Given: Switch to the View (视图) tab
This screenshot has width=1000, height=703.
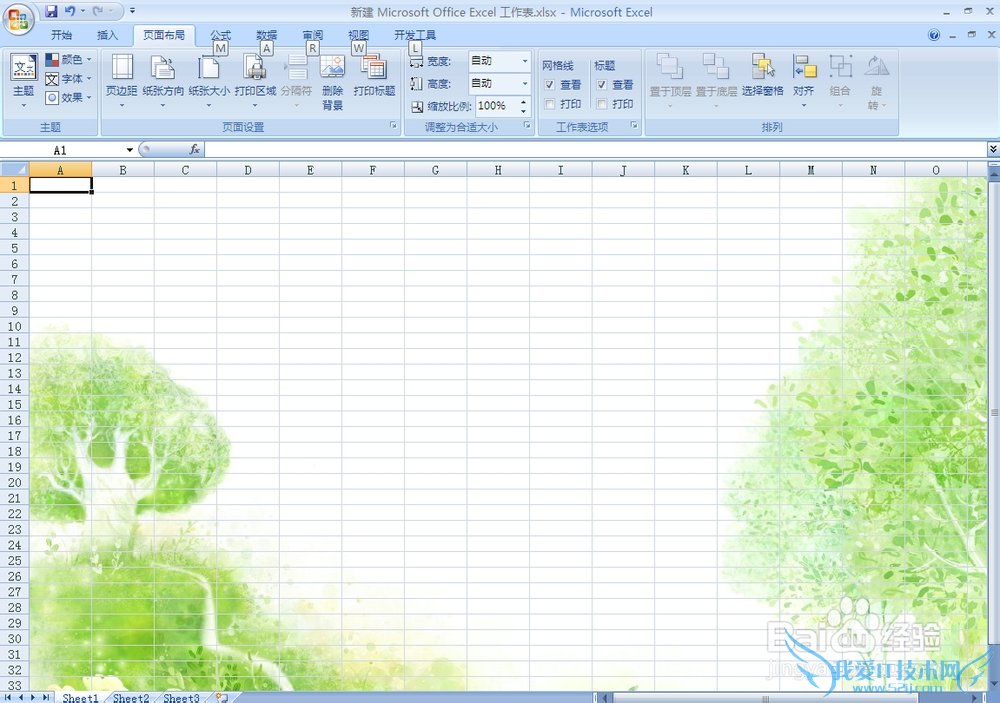Looking at the screenshot, I should pyautogui.click(x=358, y=35).
